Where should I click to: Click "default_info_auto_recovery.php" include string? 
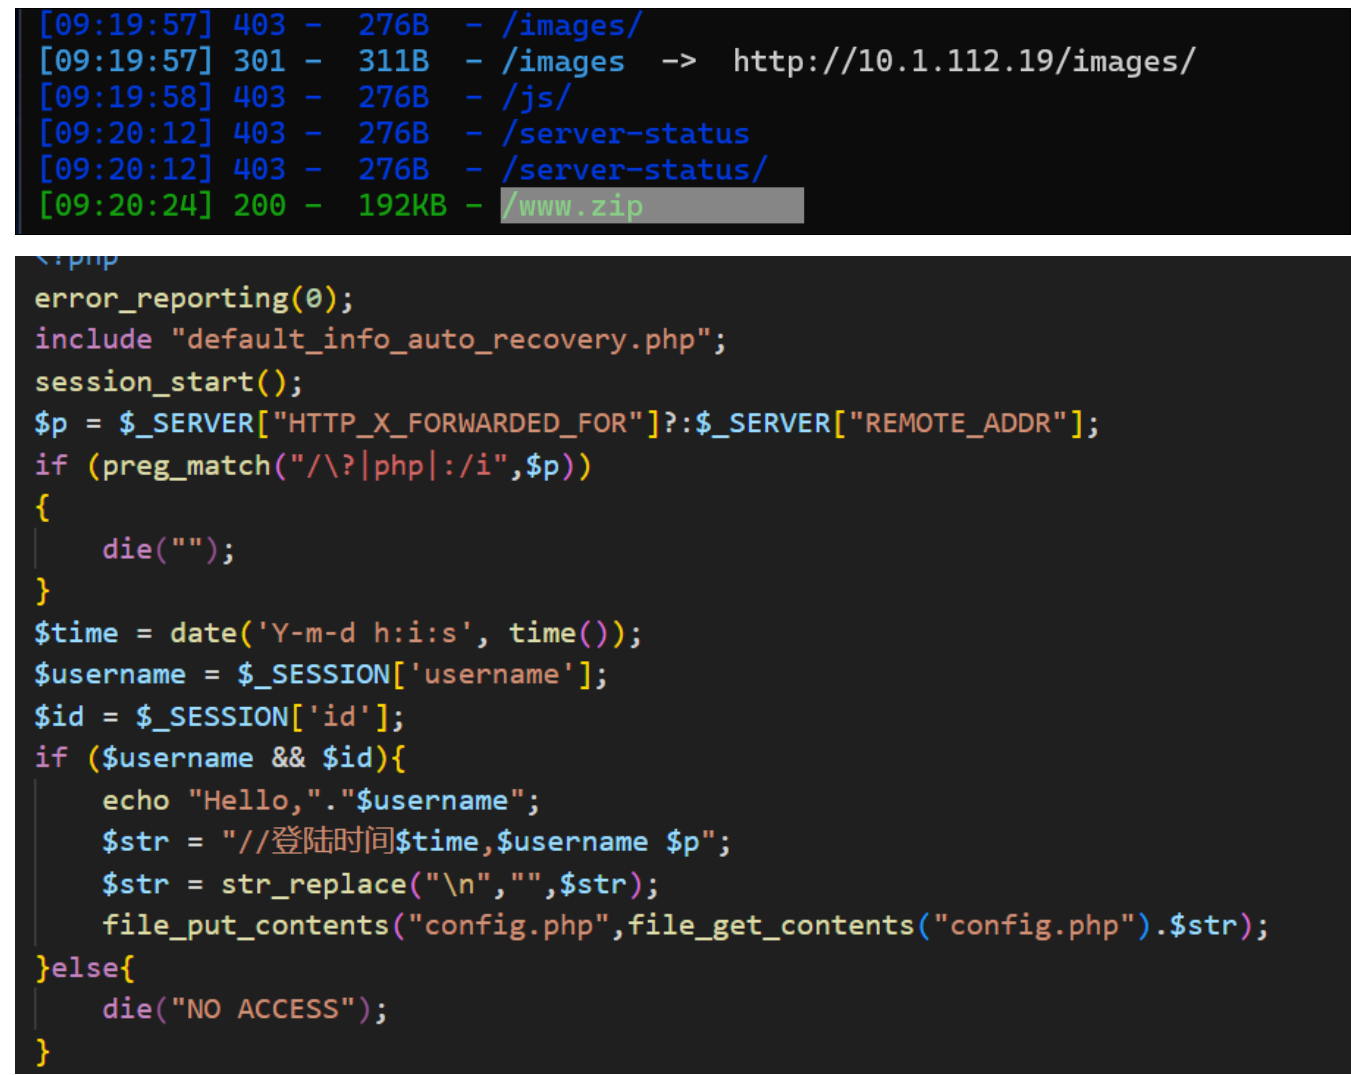(441, 340)
